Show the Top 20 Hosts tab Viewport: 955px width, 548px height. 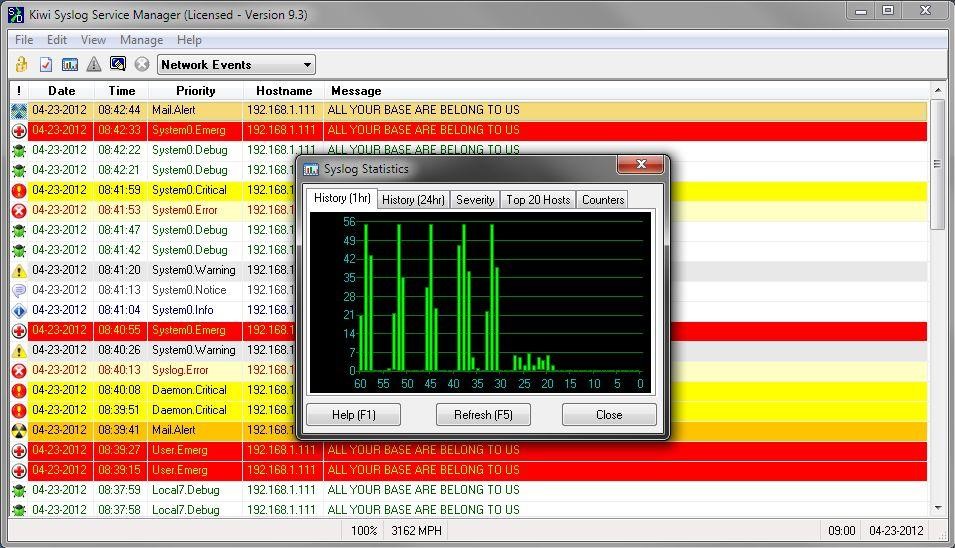[538, 200]
